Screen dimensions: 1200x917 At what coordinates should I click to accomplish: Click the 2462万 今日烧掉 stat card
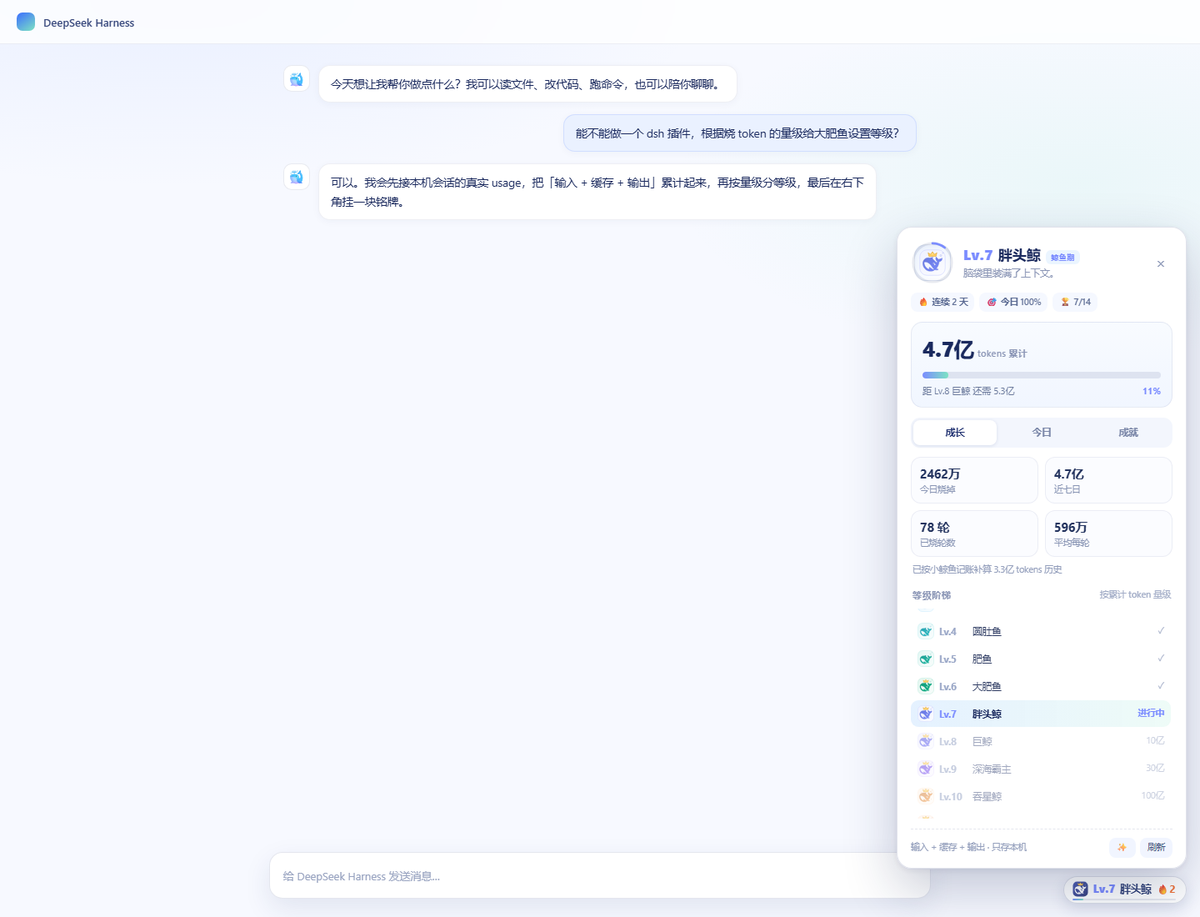[x=974, y=480]
